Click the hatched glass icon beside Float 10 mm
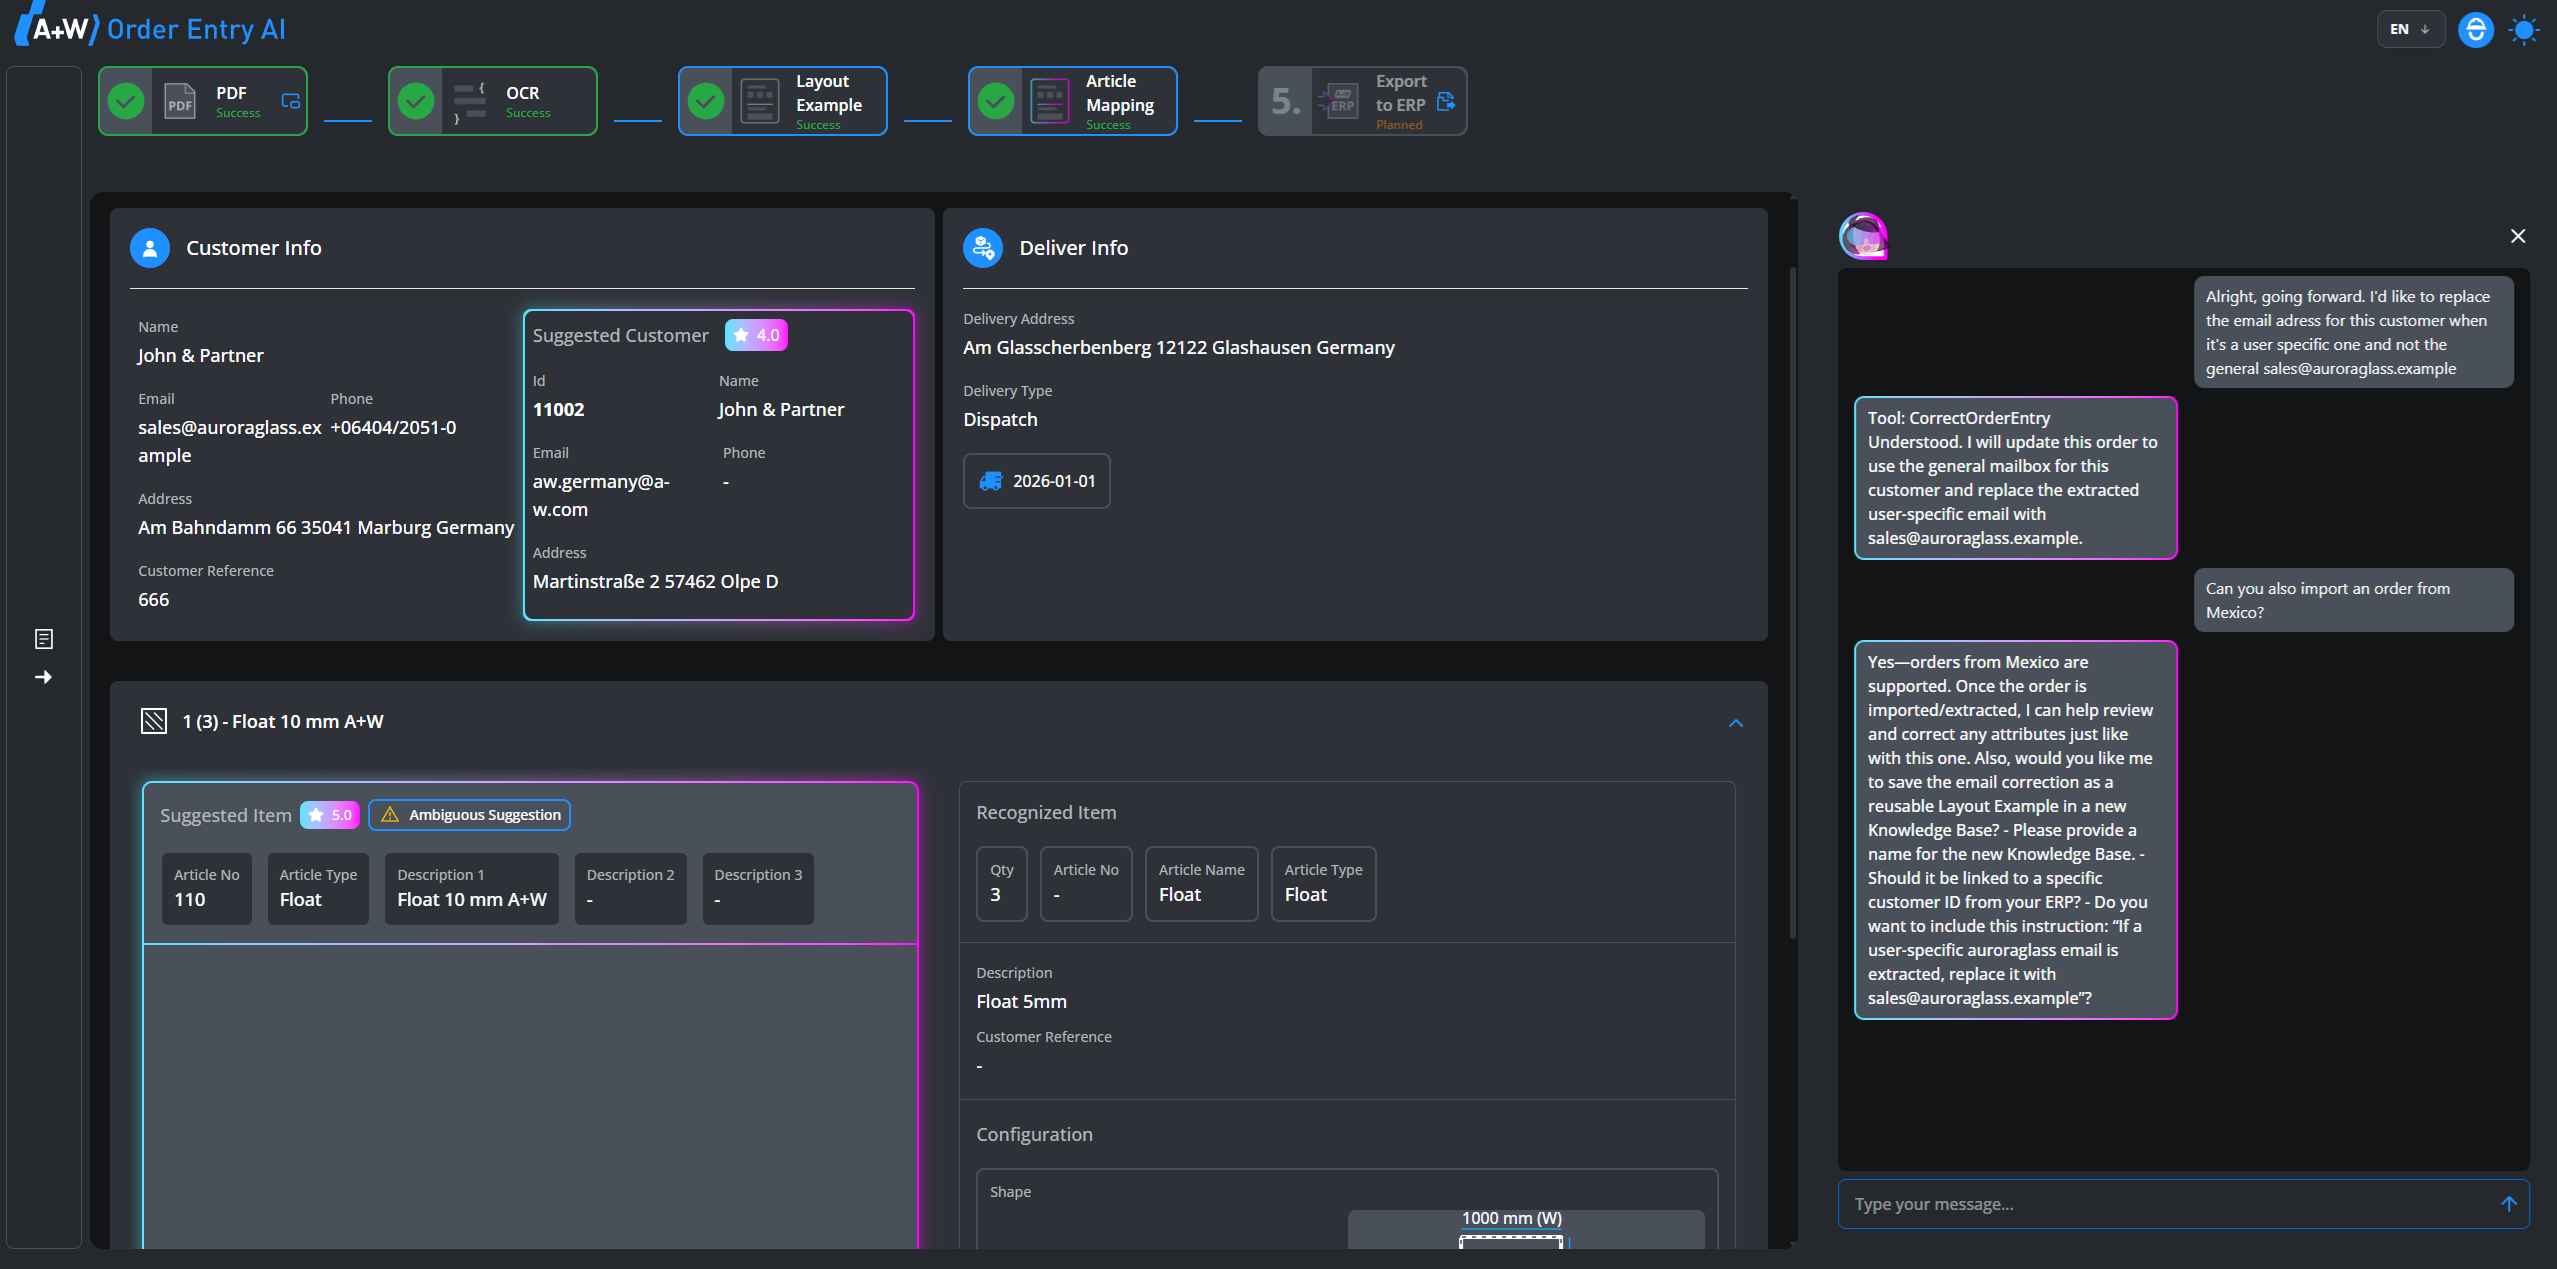The height and width of the screenshot is (1269, 2557). tap(154, 721)
